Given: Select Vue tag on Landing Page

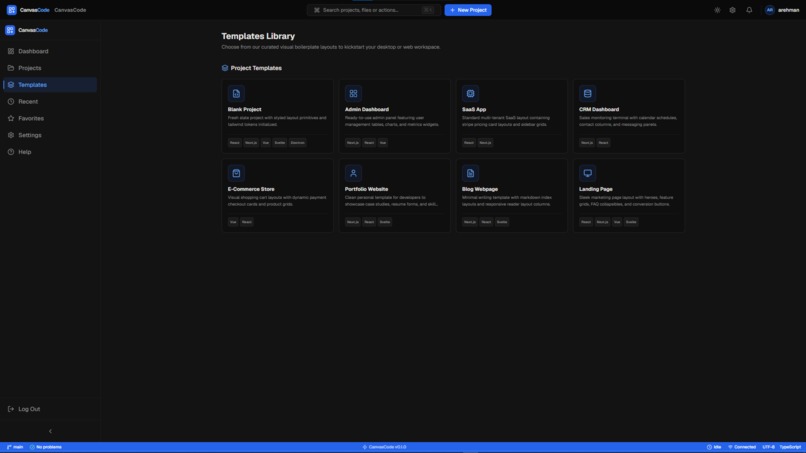Looking at the screenshot, I should click(x=617, y=222).
